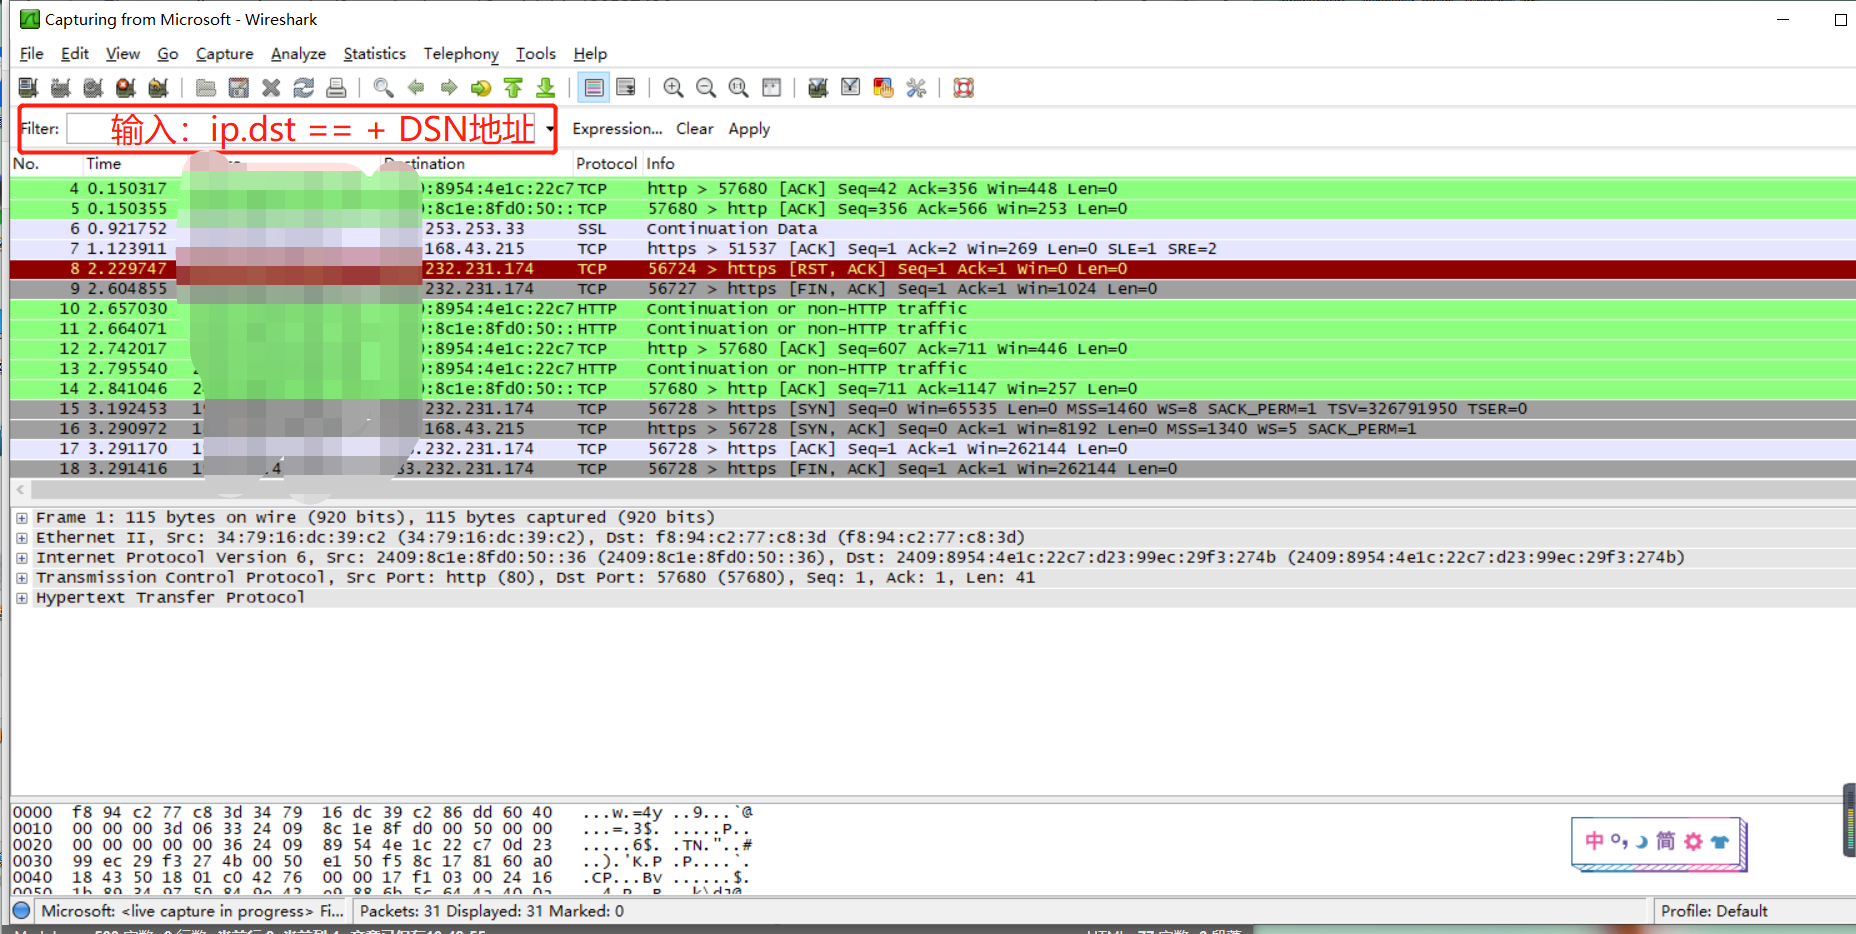This screenshot has height=934, width=1856.
Task: Select packet 6 SSL Continuation Data
Action: (932, 229)
